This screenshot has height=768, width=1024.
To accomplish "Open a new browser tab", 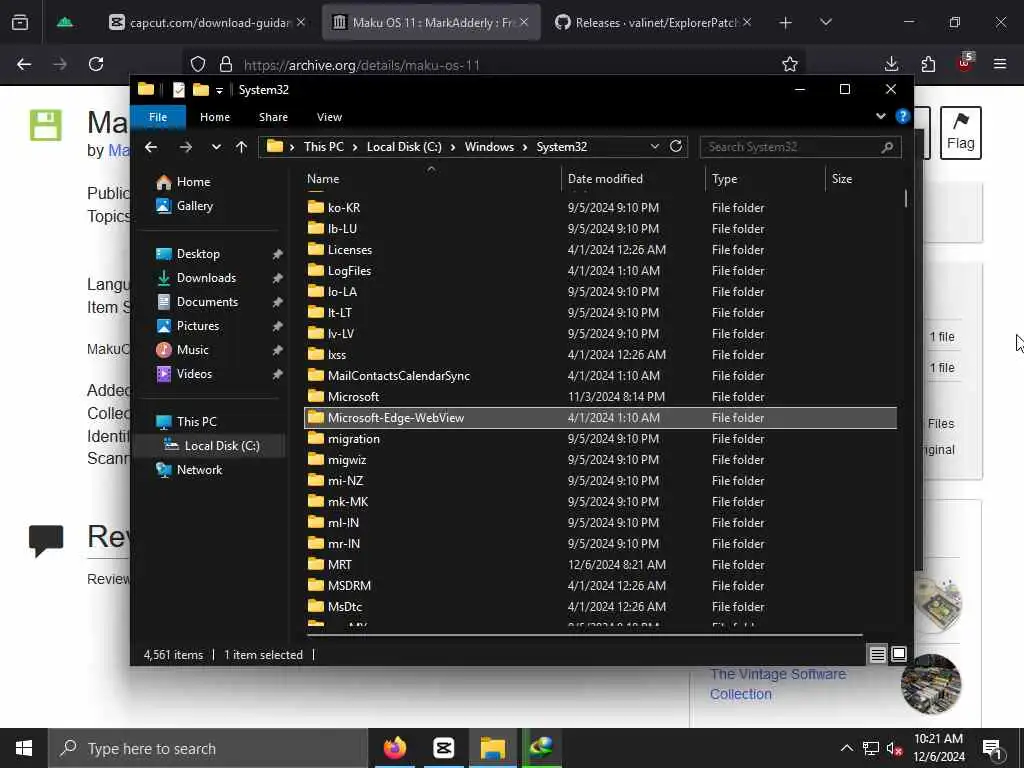I will click(x=786, y=23).
